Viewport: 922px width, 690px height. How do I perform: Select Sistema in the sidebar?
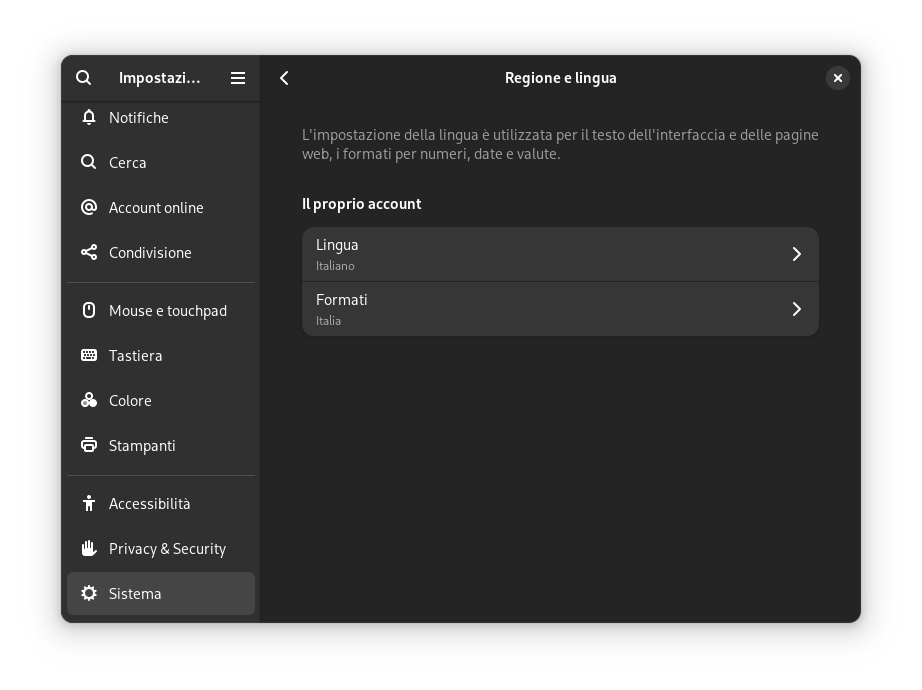pos(161,594)
